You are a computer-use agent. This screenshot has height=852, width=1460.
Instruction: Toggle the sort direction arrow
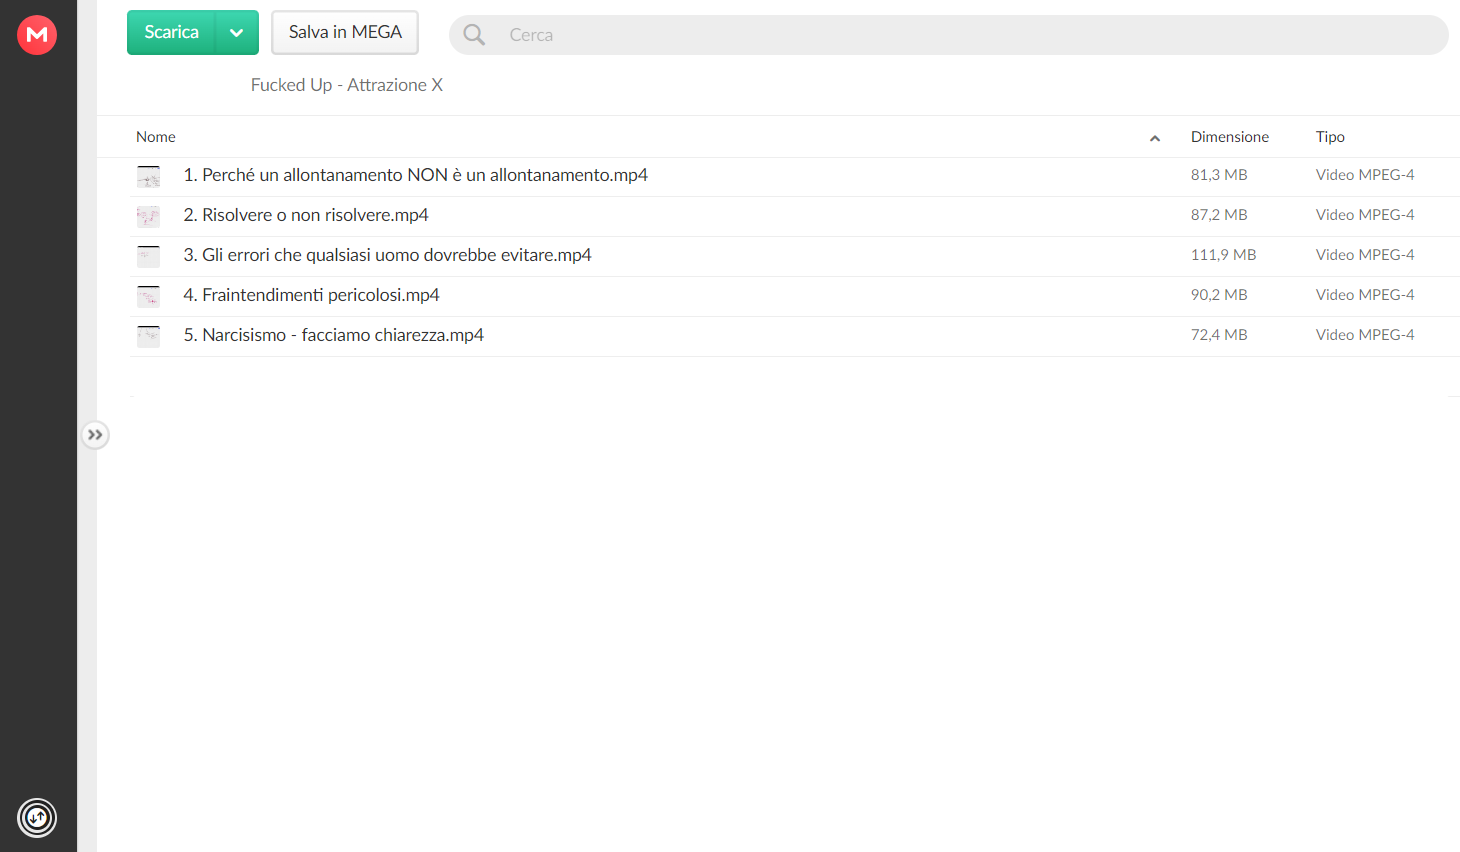point(1155,138)
